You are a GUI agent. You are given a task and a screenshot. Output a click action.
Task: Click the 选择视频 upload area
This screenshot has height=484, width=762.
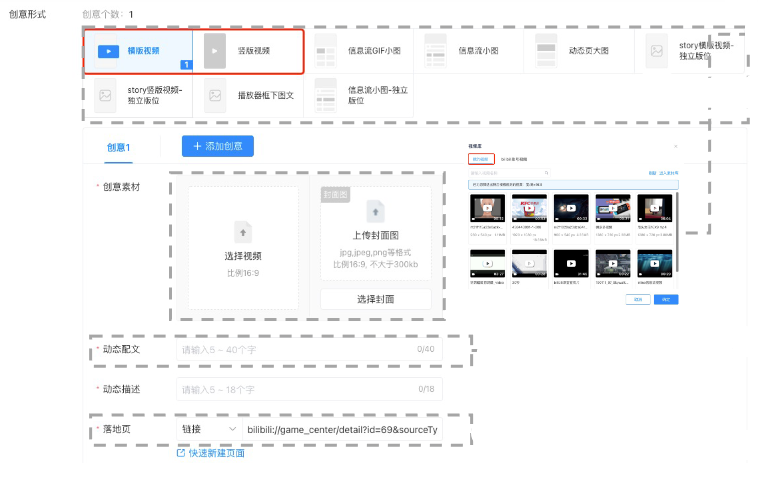(243, 248)
